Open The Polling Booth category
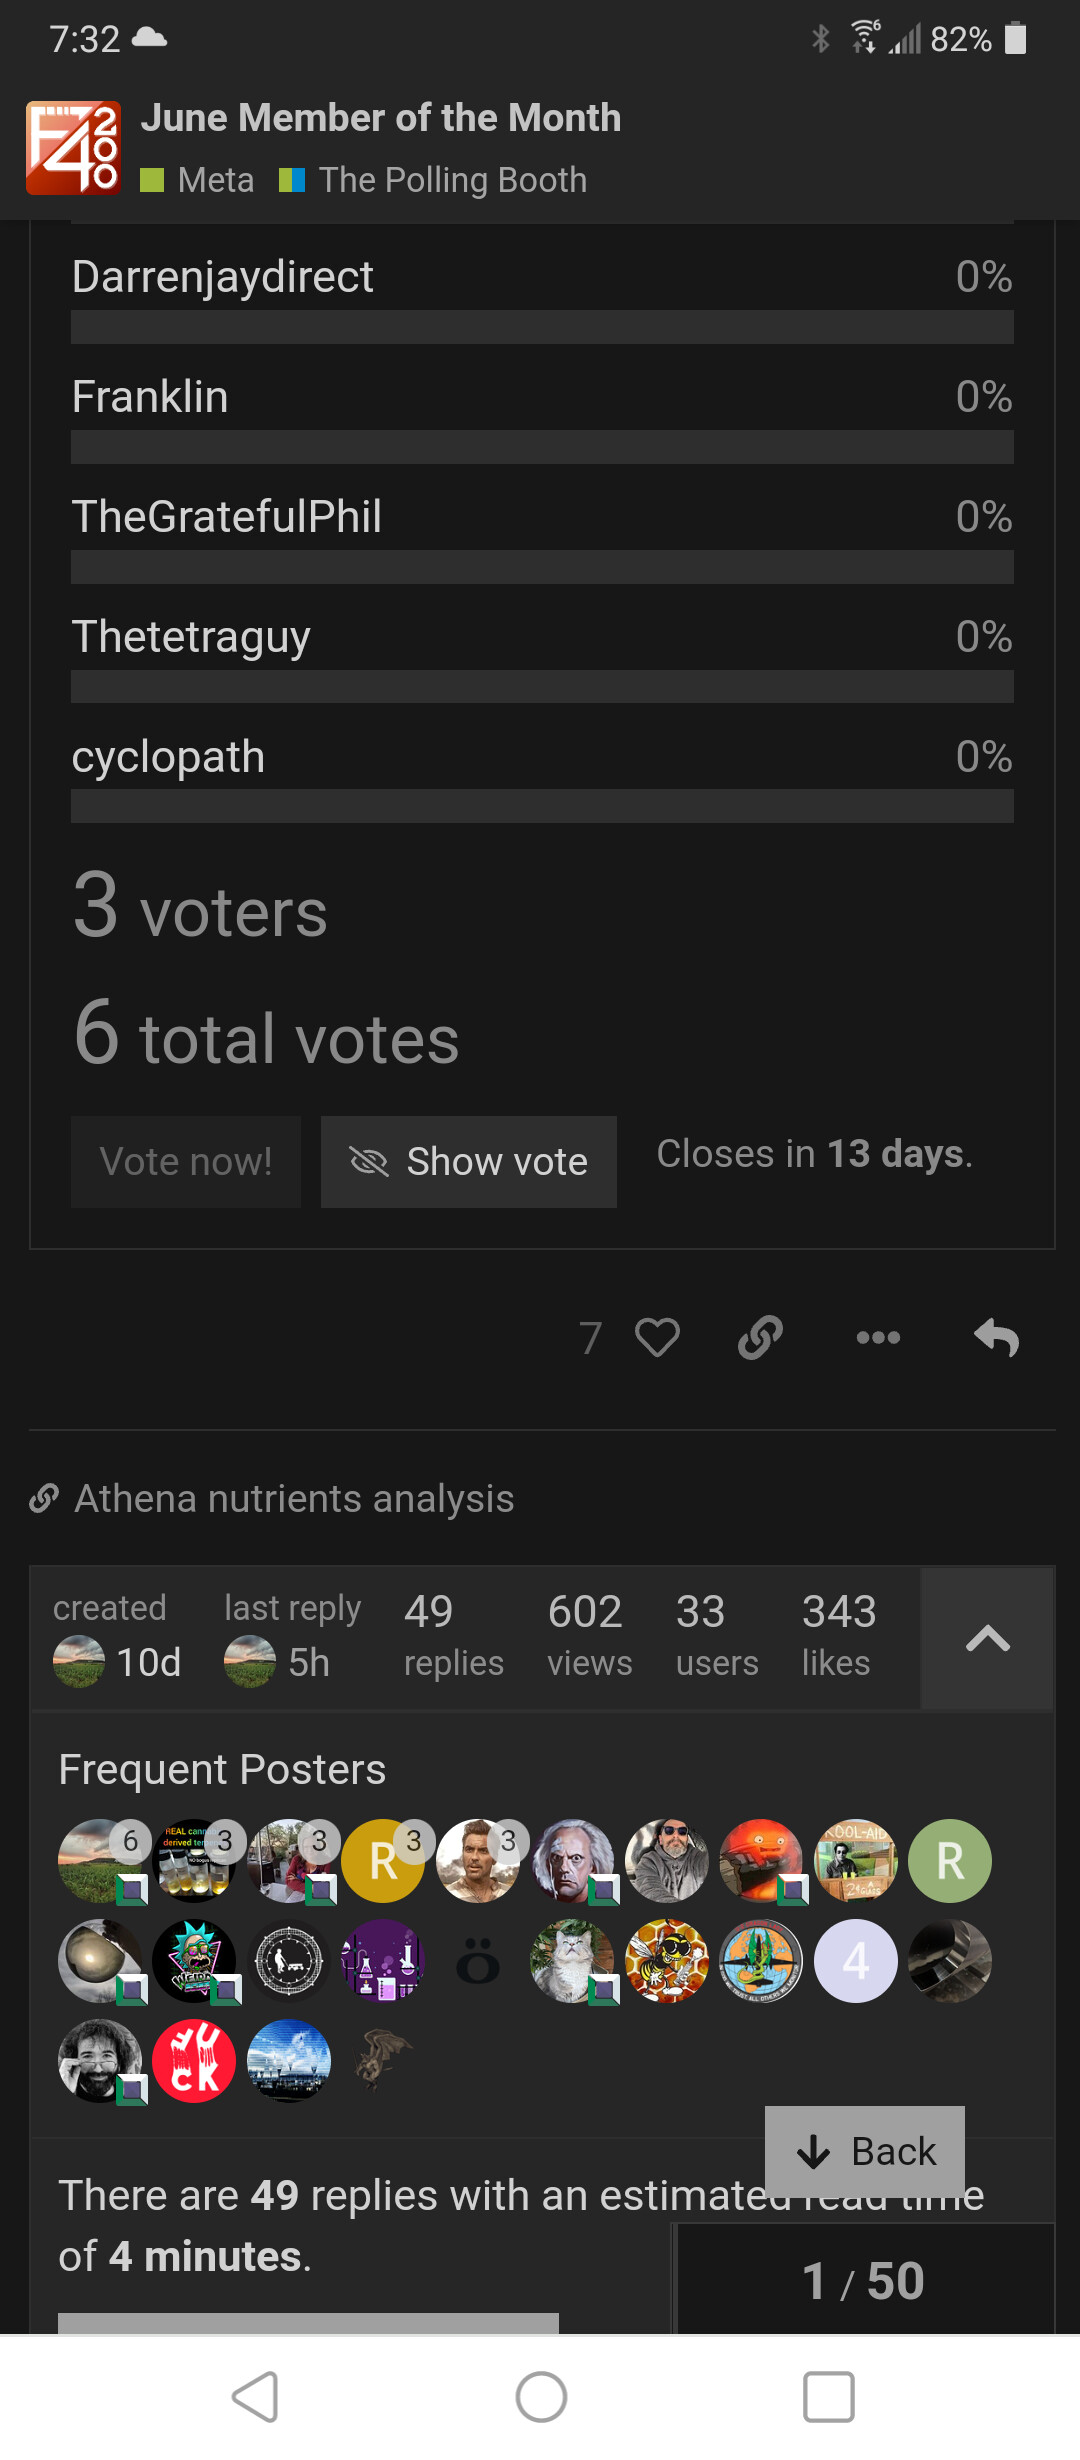 (452, 180)
